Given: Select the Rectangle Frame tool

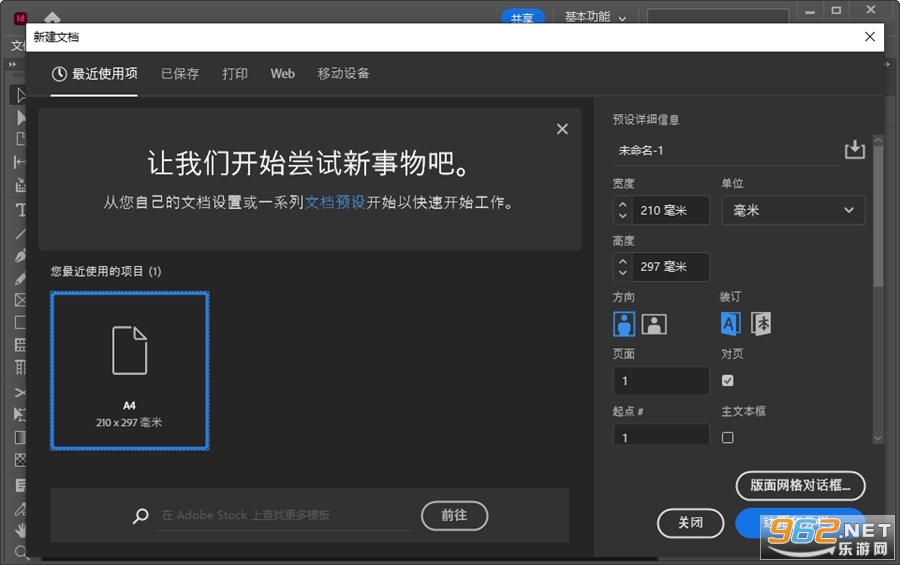Looking at the screenshot, I should [21, 300].
